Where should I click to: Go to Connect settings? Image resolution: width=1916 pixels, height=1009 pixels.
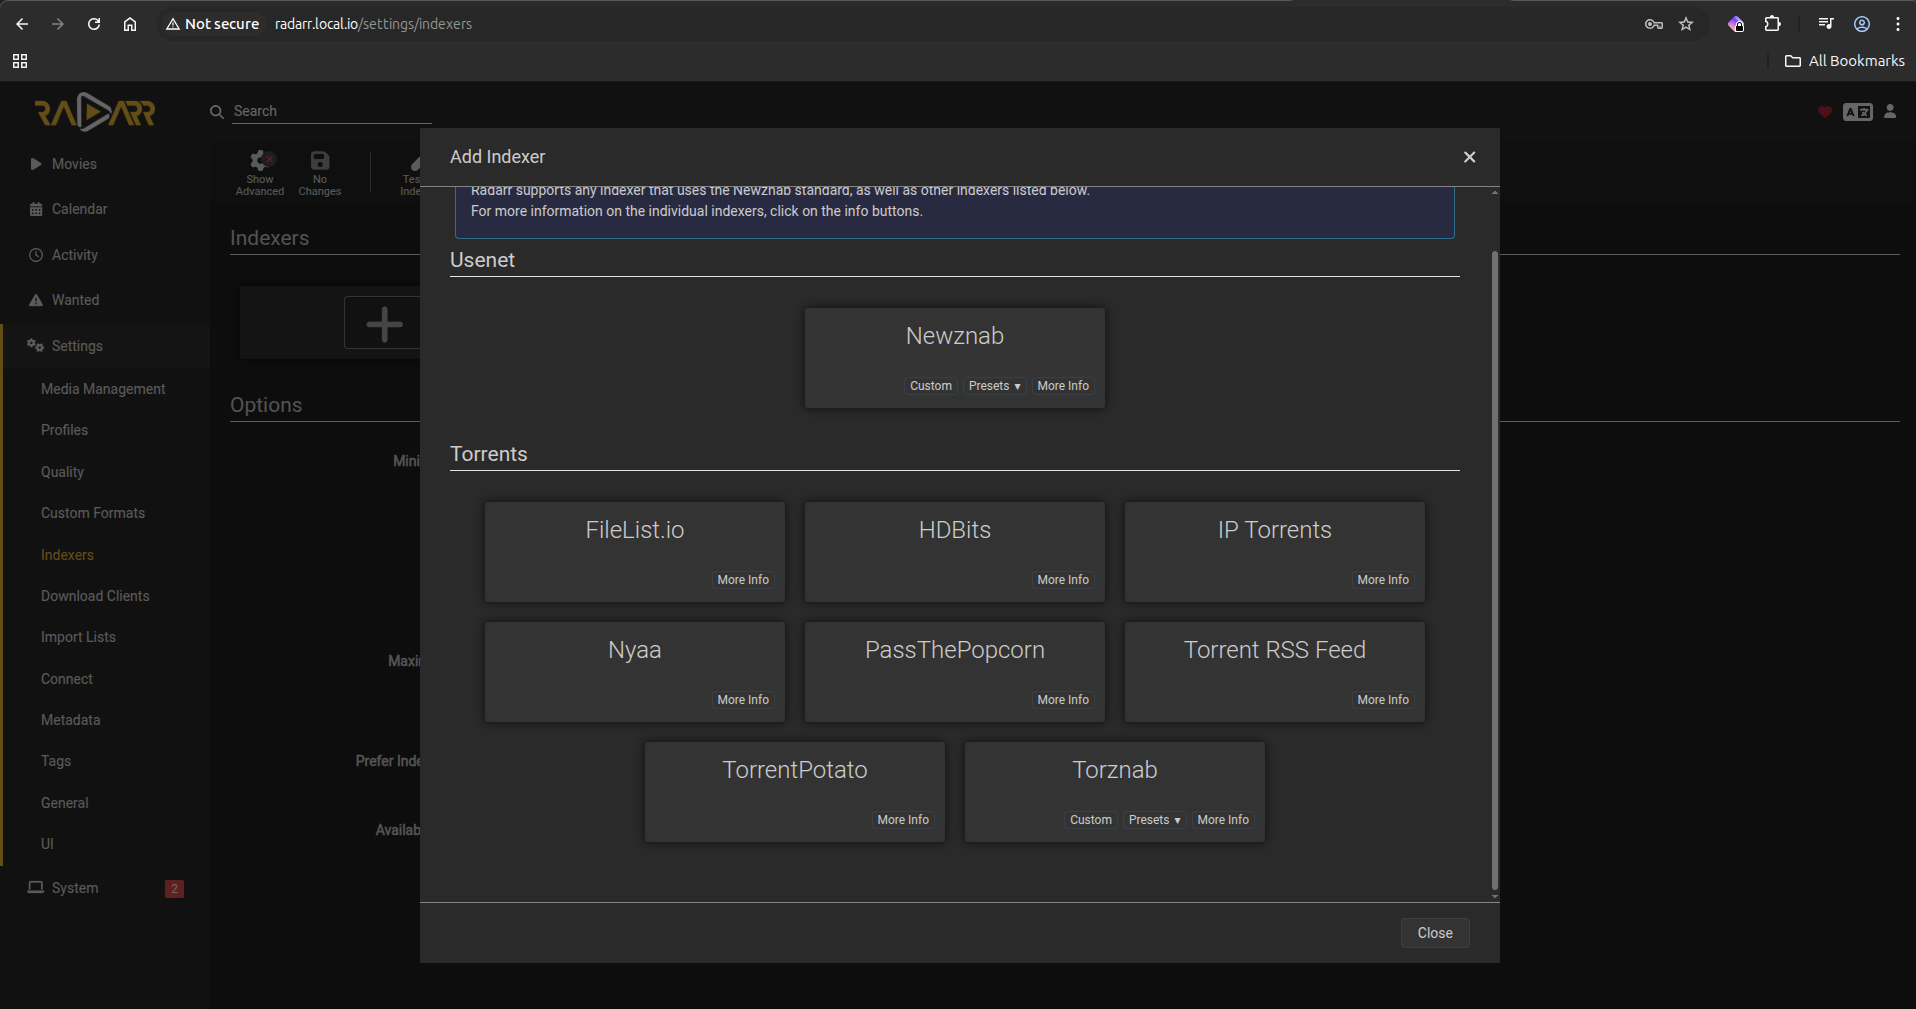pyautogui.click(x=67, y=679)
